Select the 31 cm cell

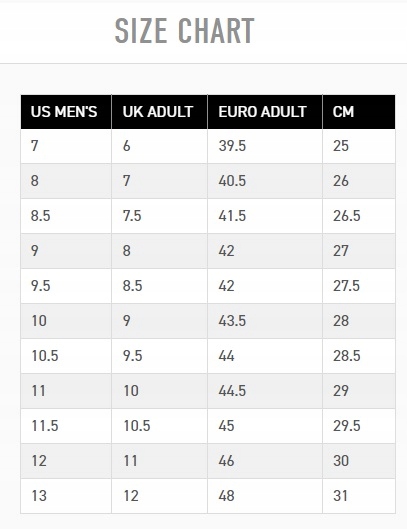pos(359,496)
